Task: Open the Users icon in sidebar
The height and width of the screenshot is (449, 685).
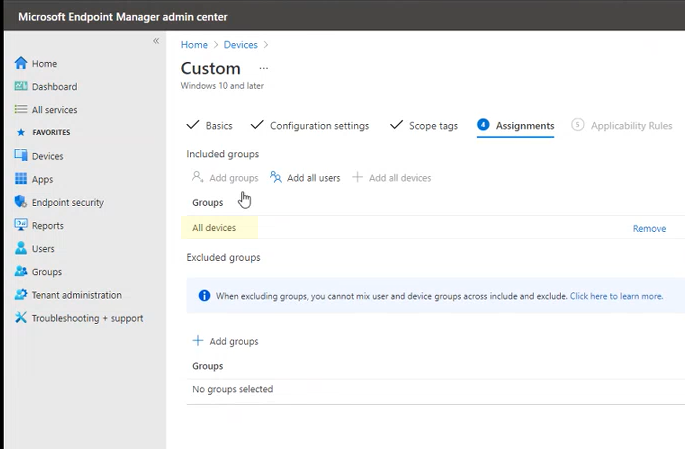Action: pyautogui.click(x=21, y=249)
